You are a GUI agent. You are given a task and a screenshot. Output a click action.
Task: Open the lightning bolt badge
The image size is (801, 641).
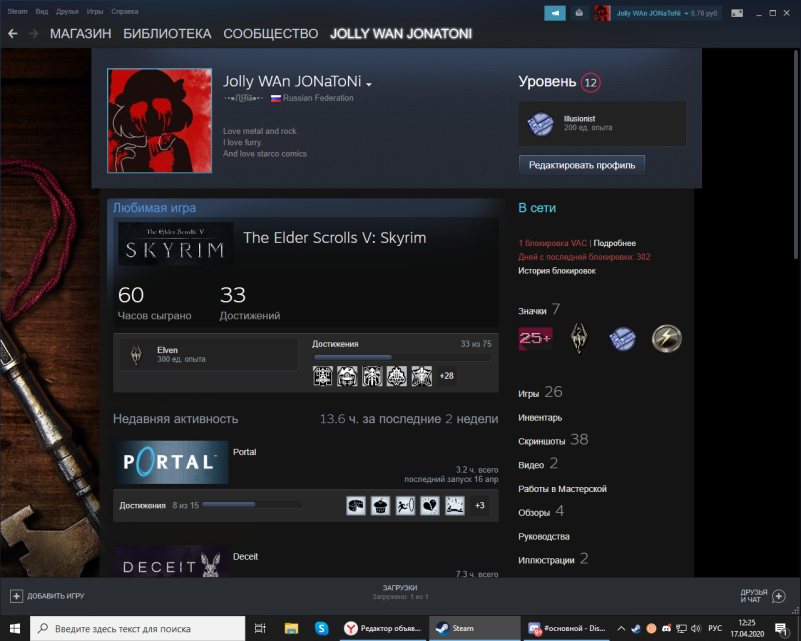(x=667, y=338)
